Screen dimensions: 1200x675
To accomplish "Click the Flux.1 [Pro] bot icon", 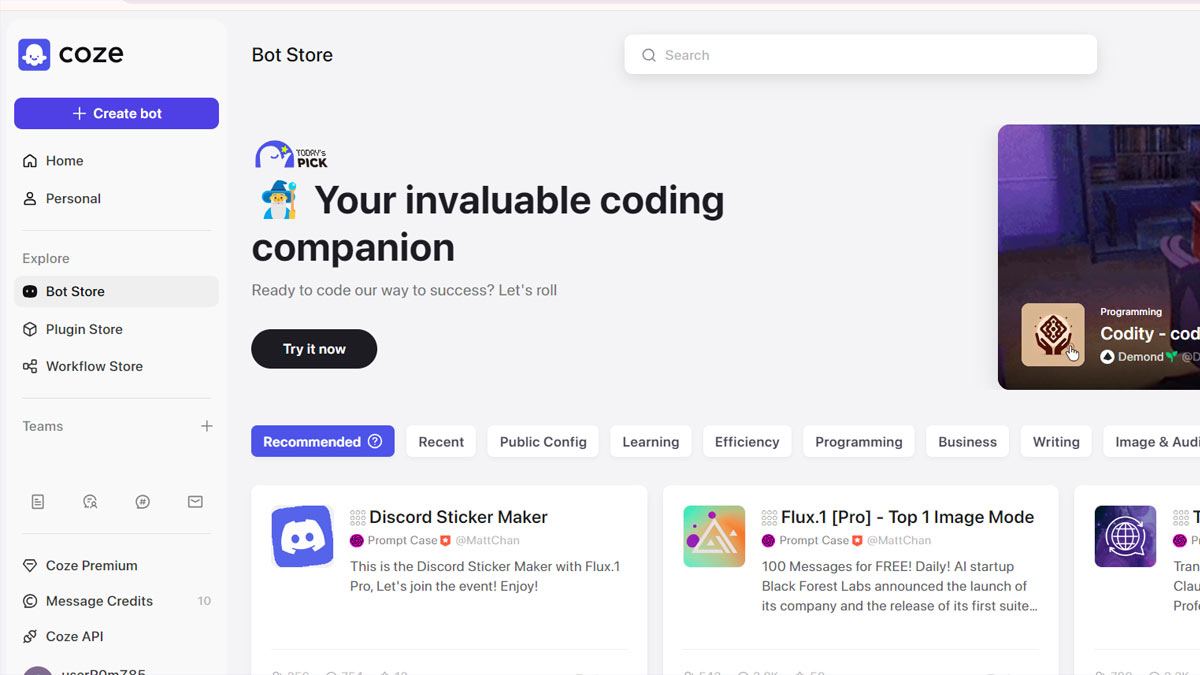I will coord(714,536).
